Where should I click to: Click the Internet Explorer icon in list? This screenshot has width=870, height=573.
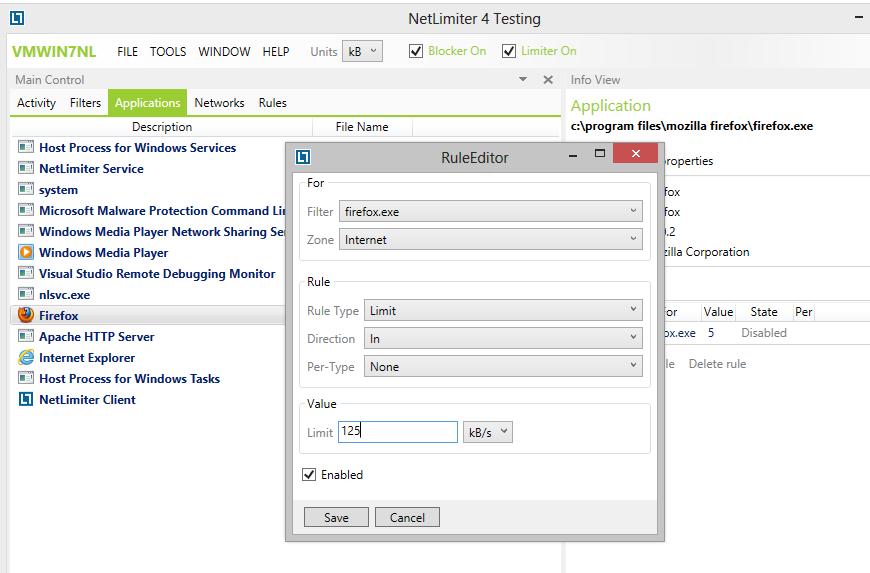(26, 357)
